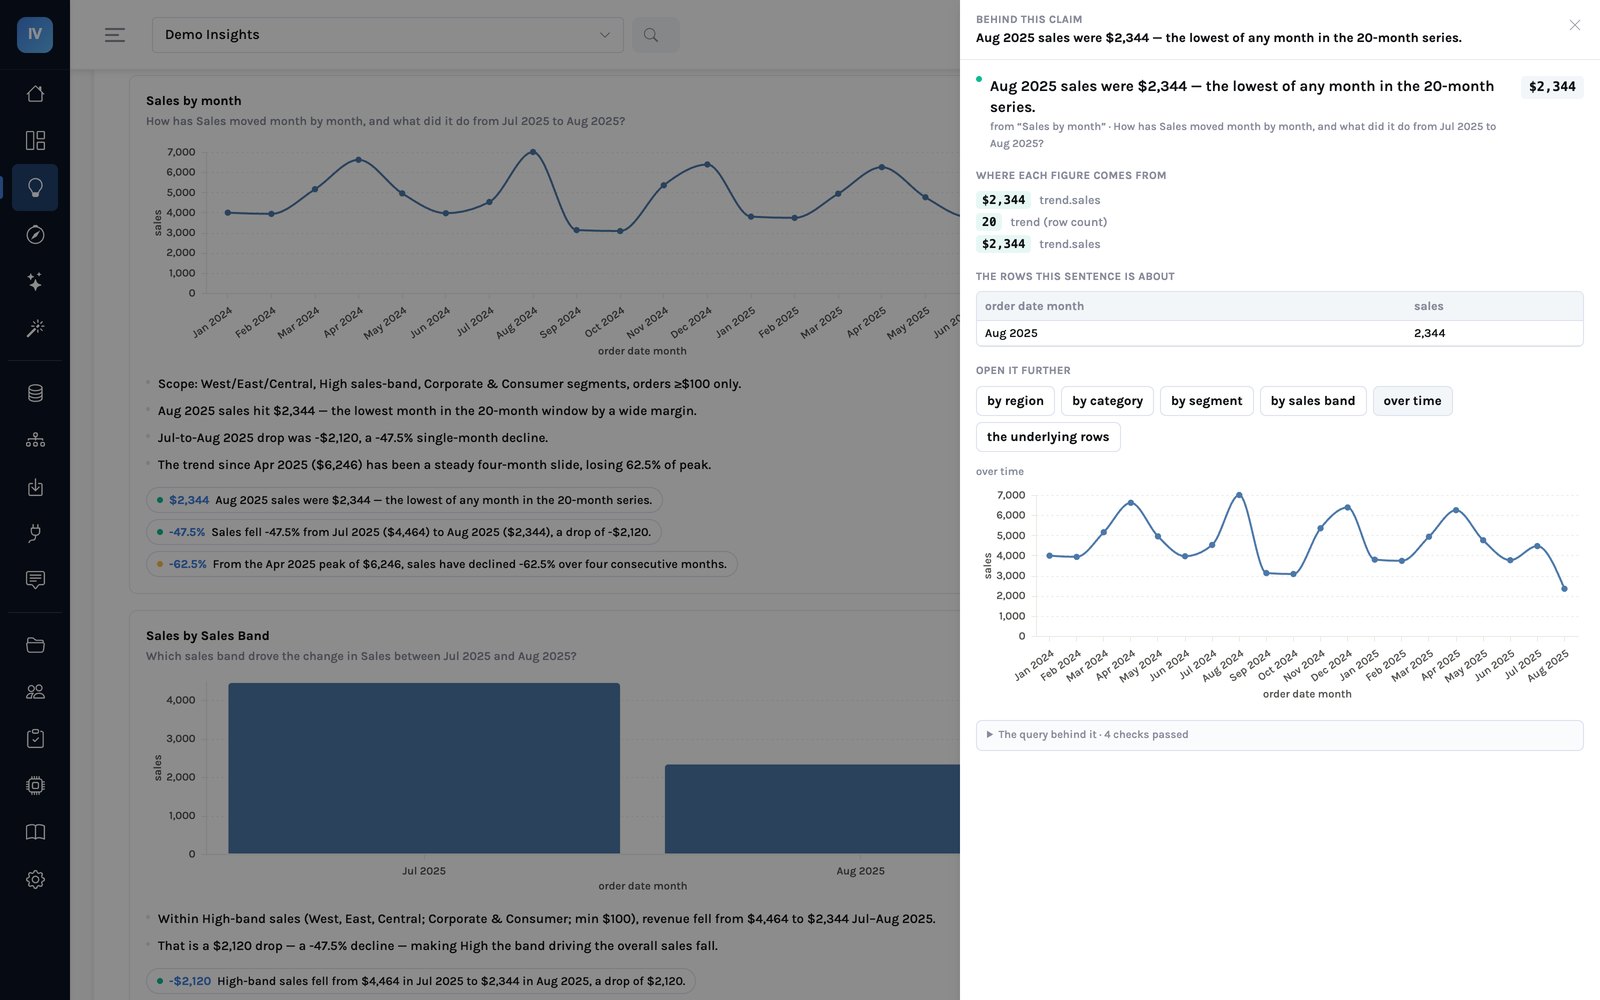Click the Jul 2025 bar in Sales Band chart
Screen dimensions: 1600x1000
[424, 768]
